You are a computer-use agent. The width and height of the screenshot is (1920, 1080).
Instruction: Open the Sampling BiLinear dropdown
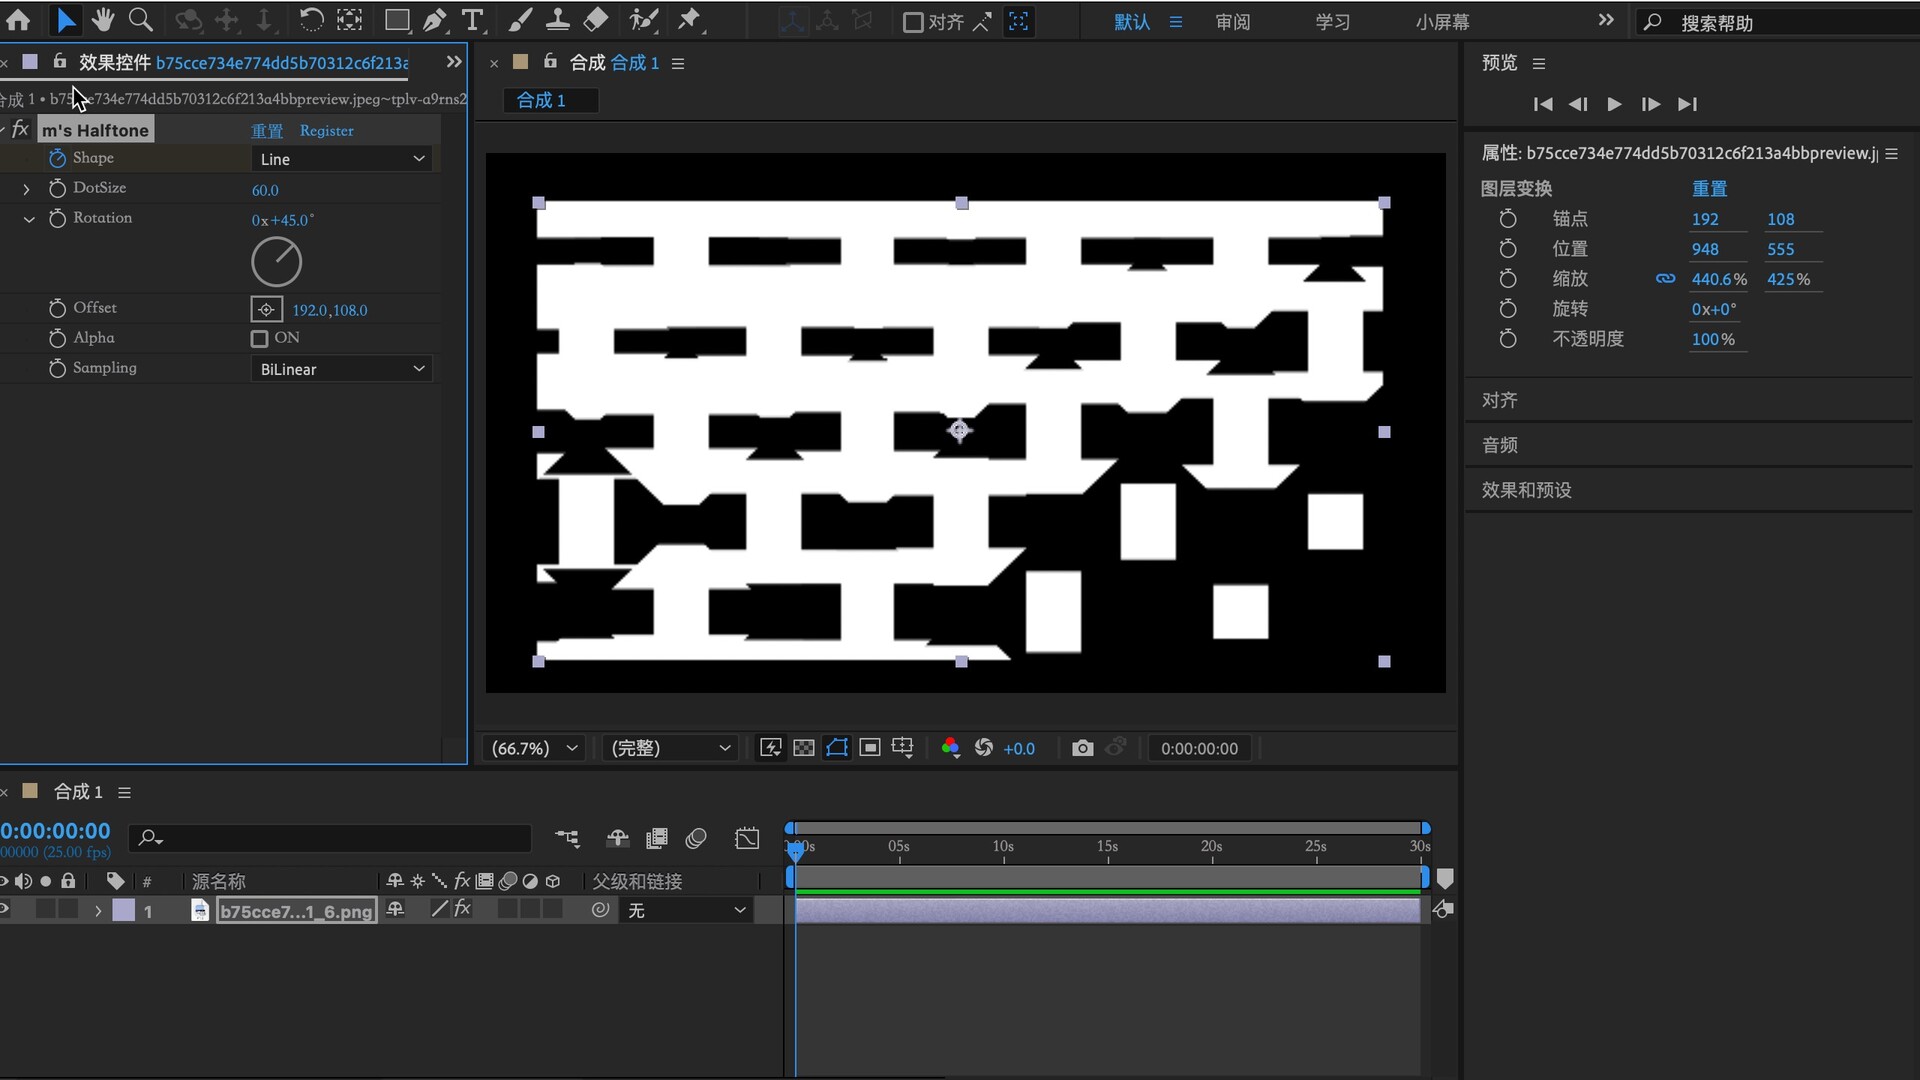342,369
